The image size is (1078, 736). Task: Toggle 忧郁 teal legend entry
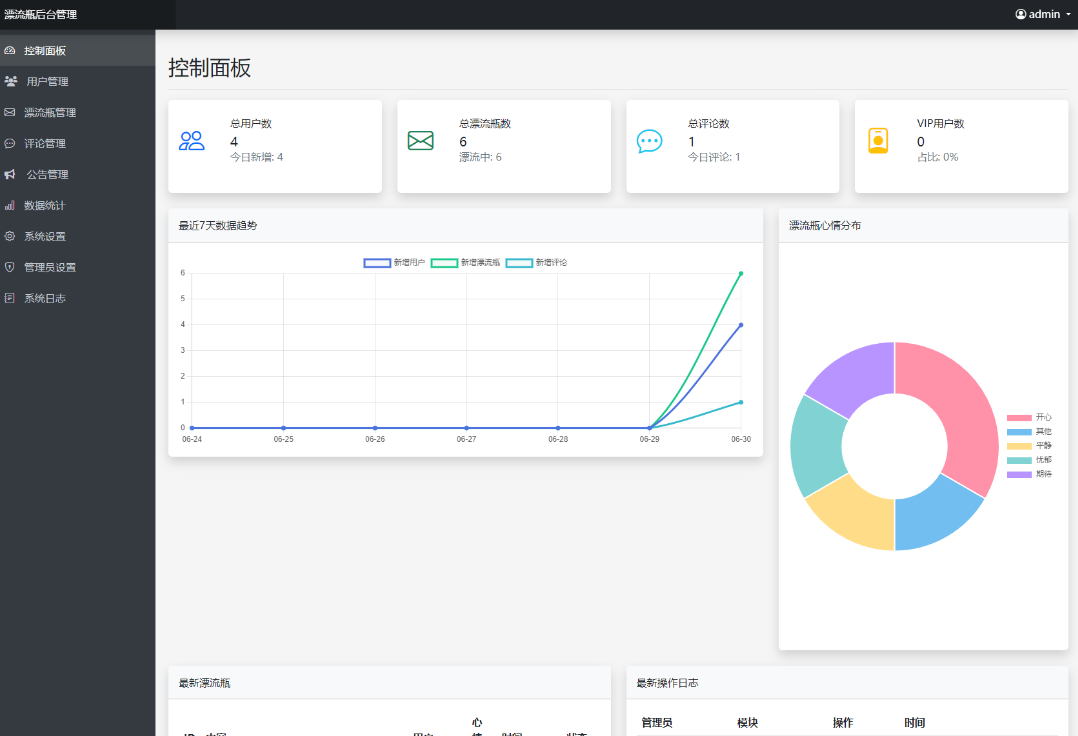coord(1029,460)
